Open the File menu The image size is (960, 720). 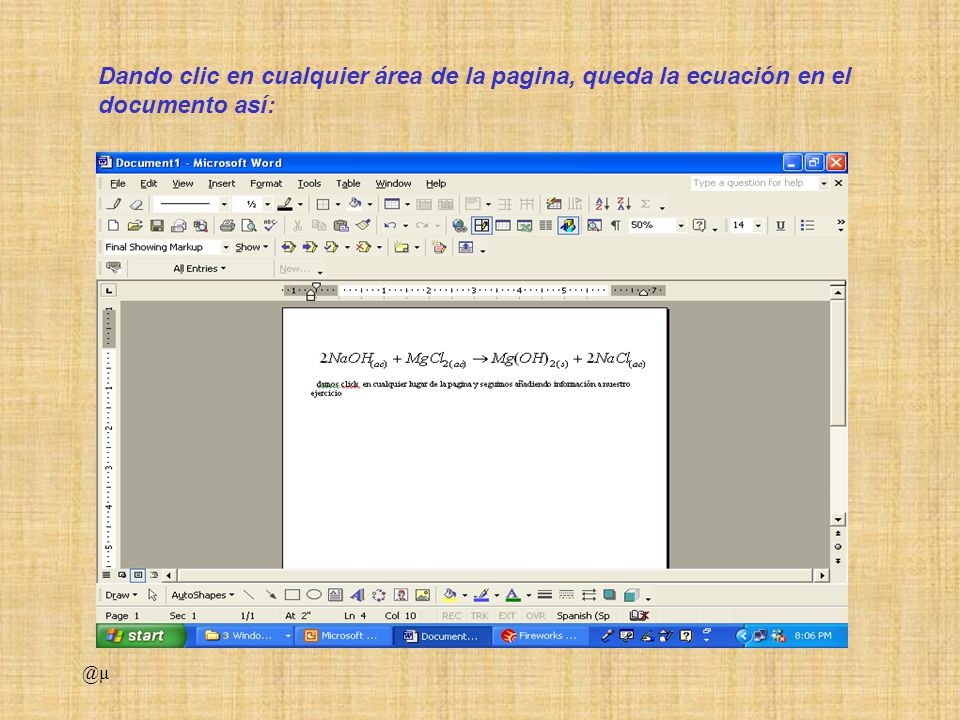(118, 183)
